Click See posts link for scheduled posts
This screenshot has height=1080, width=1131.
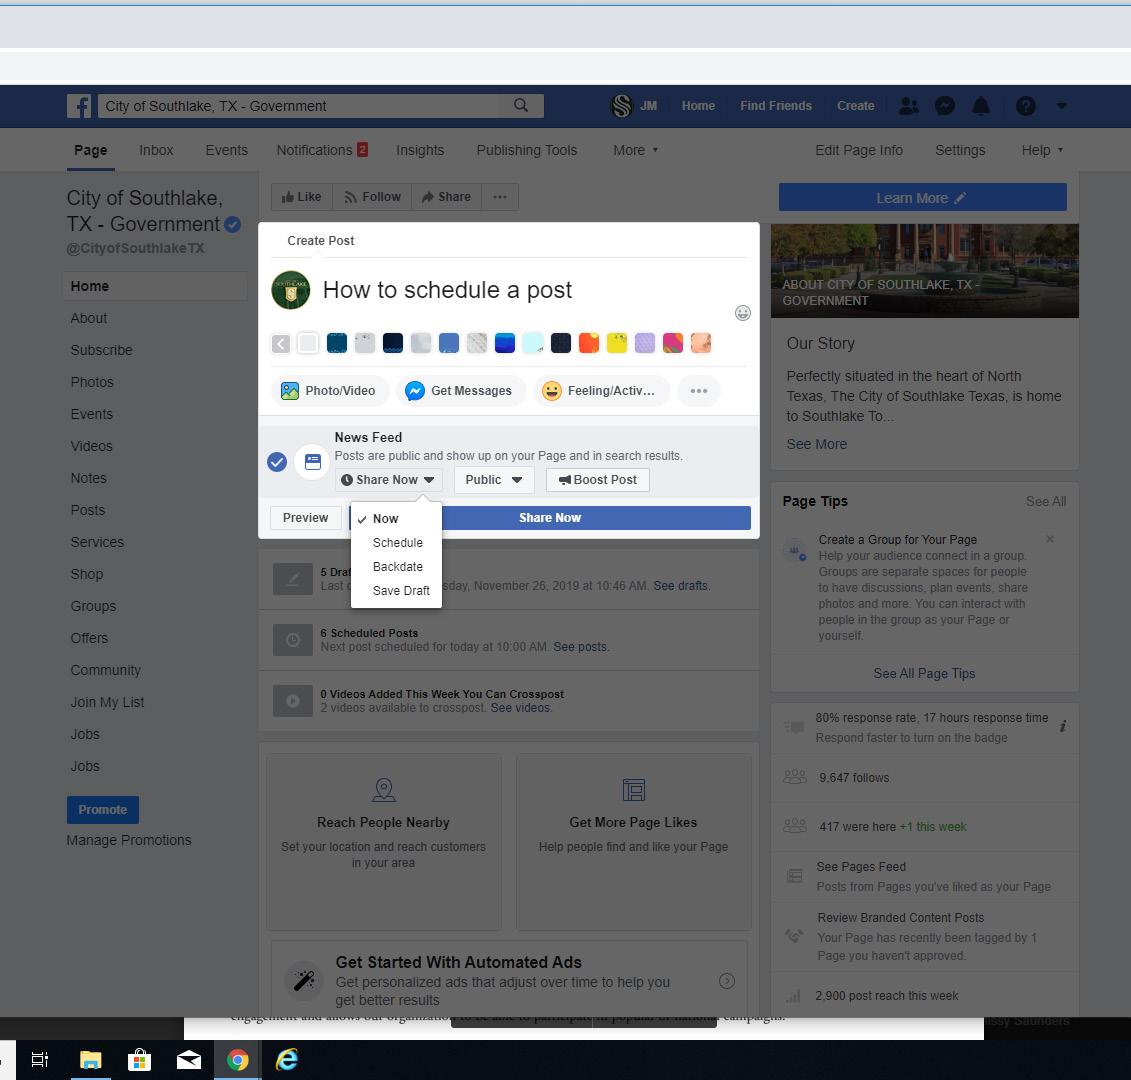click(580, 647)
